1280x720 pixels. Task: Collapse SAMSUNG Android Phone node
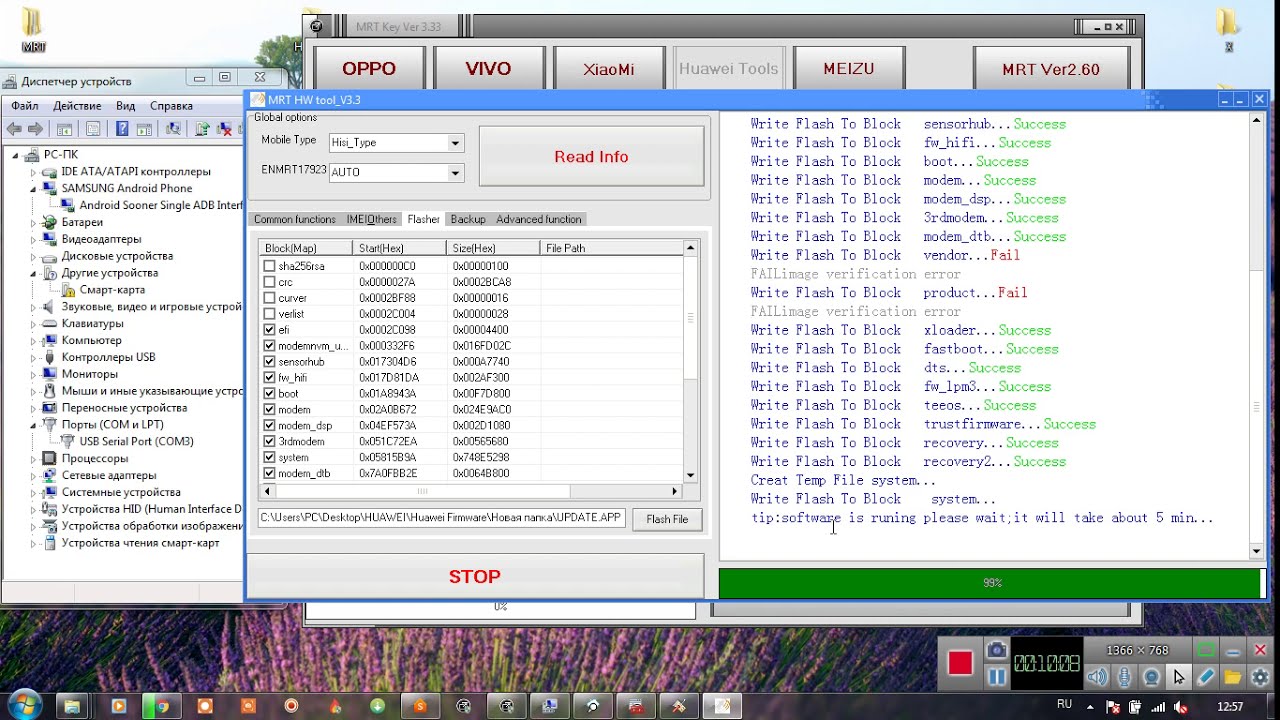[x=34, y=189]
